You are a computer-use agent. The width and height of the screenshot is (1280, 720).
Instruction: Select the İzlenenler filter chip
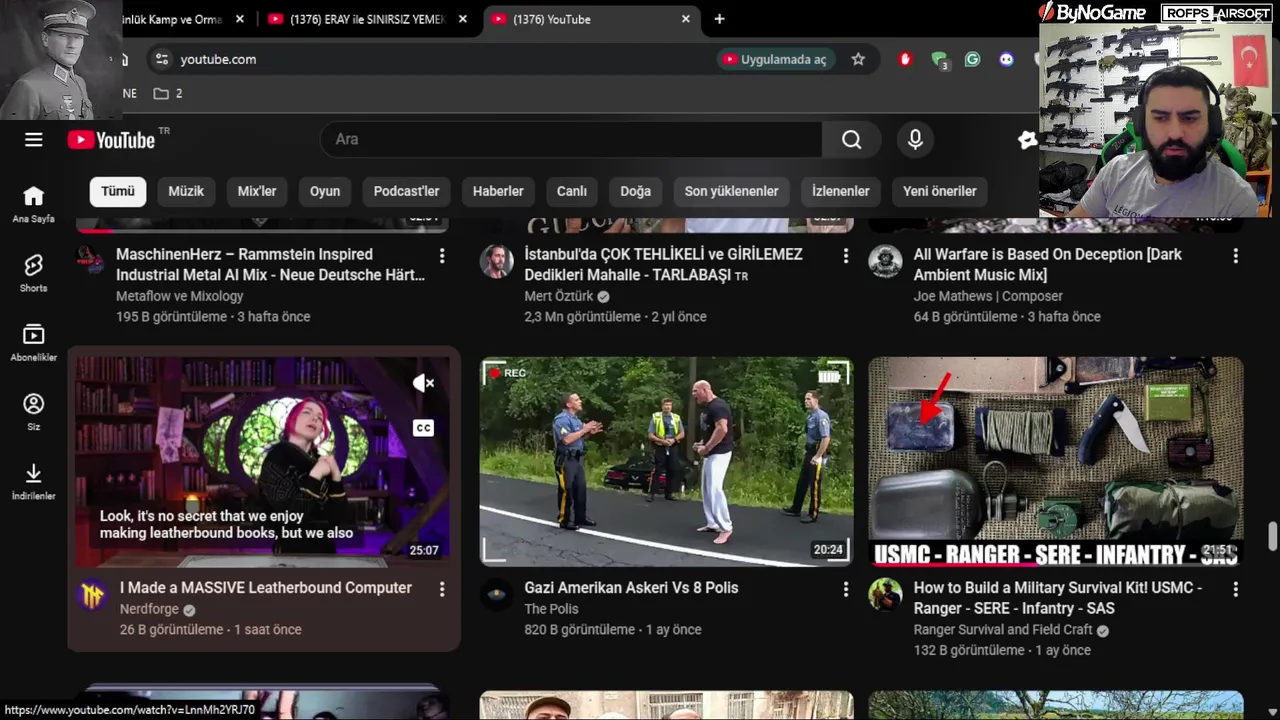[x=841, y=191]
